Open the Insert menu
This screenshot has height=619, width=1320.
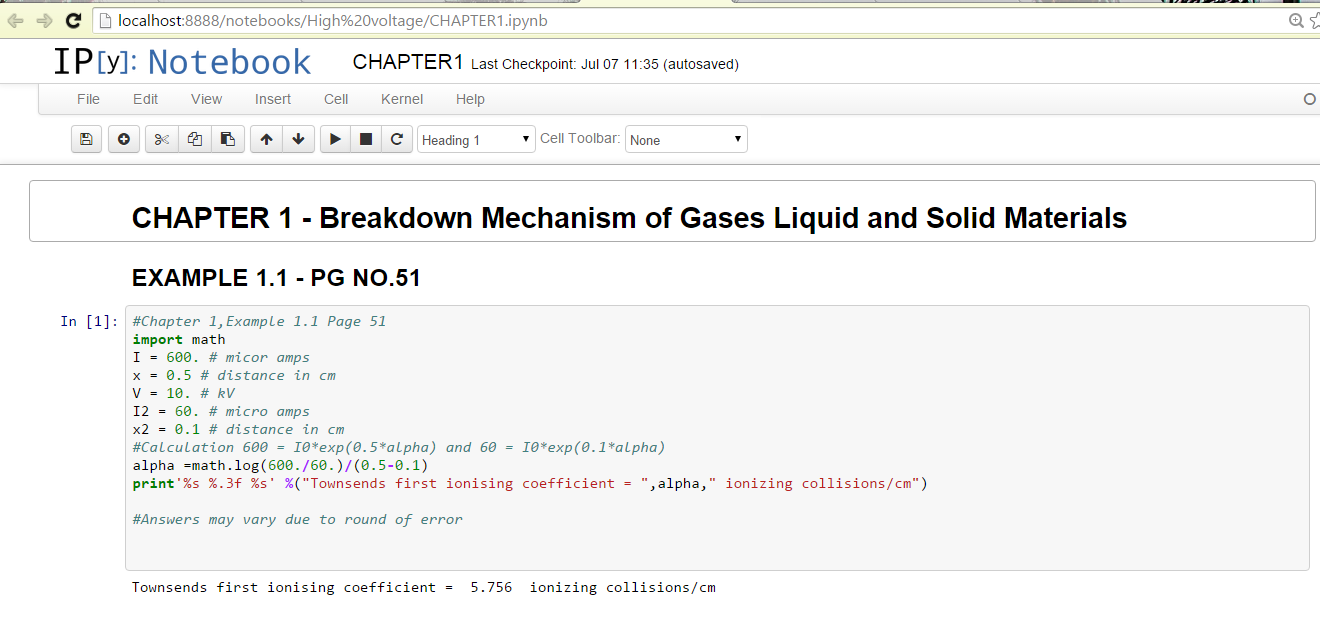pos(273,99)
